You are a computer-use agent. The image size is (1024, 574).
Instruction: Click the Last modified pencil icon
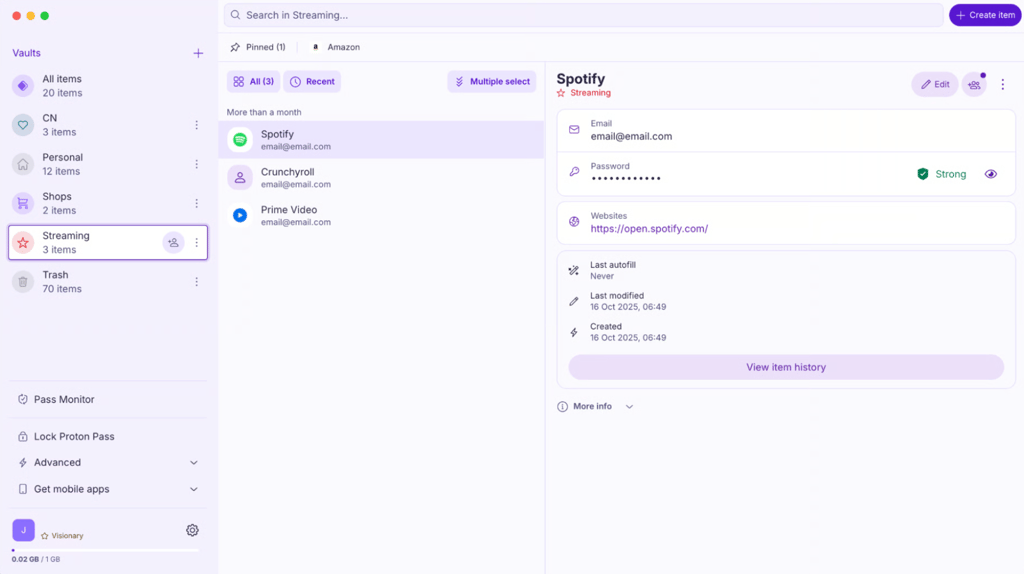573,301
